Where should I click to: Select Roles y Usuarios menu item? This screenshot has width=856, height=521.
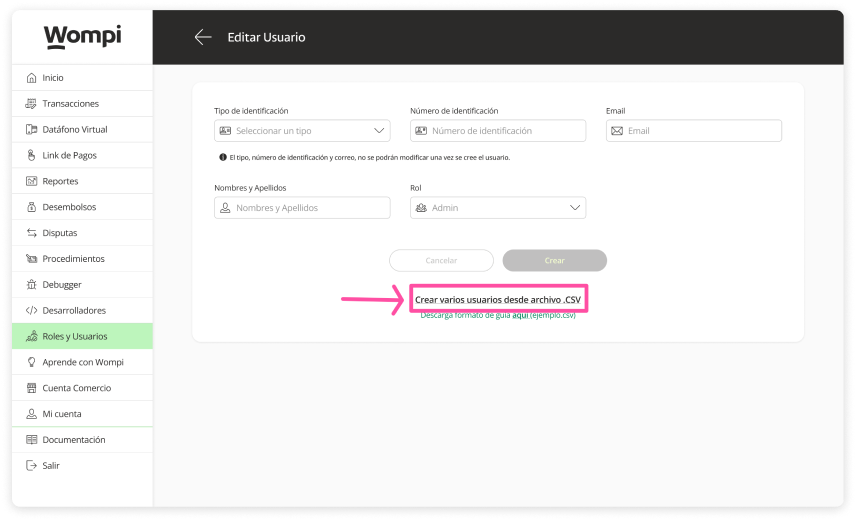[74, 337]
